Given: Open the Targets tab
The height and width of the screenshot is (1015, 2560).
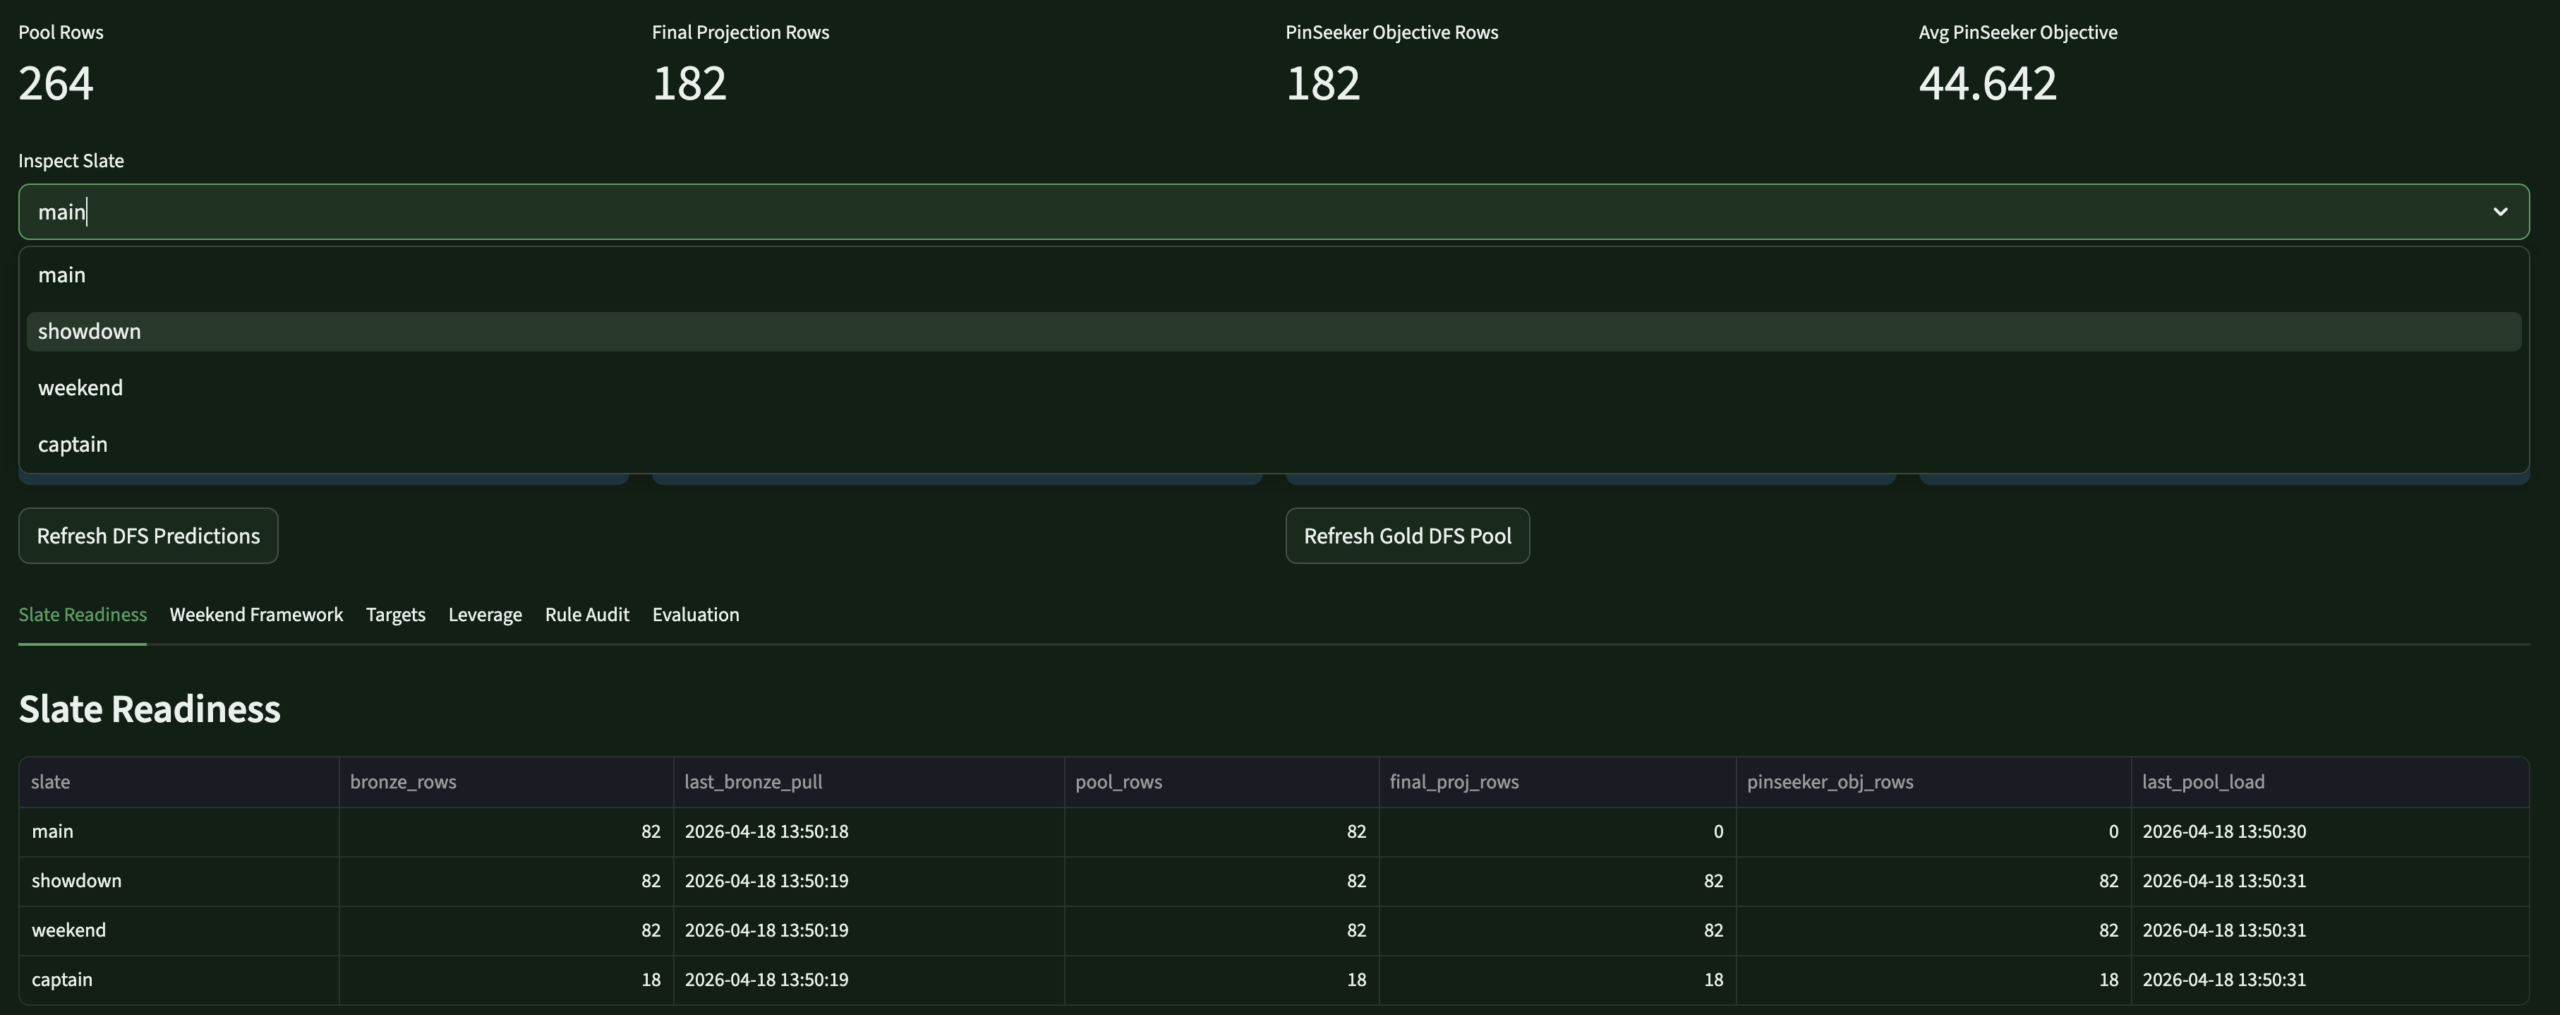Looking at the screenshot, I should tap(395, 614).
